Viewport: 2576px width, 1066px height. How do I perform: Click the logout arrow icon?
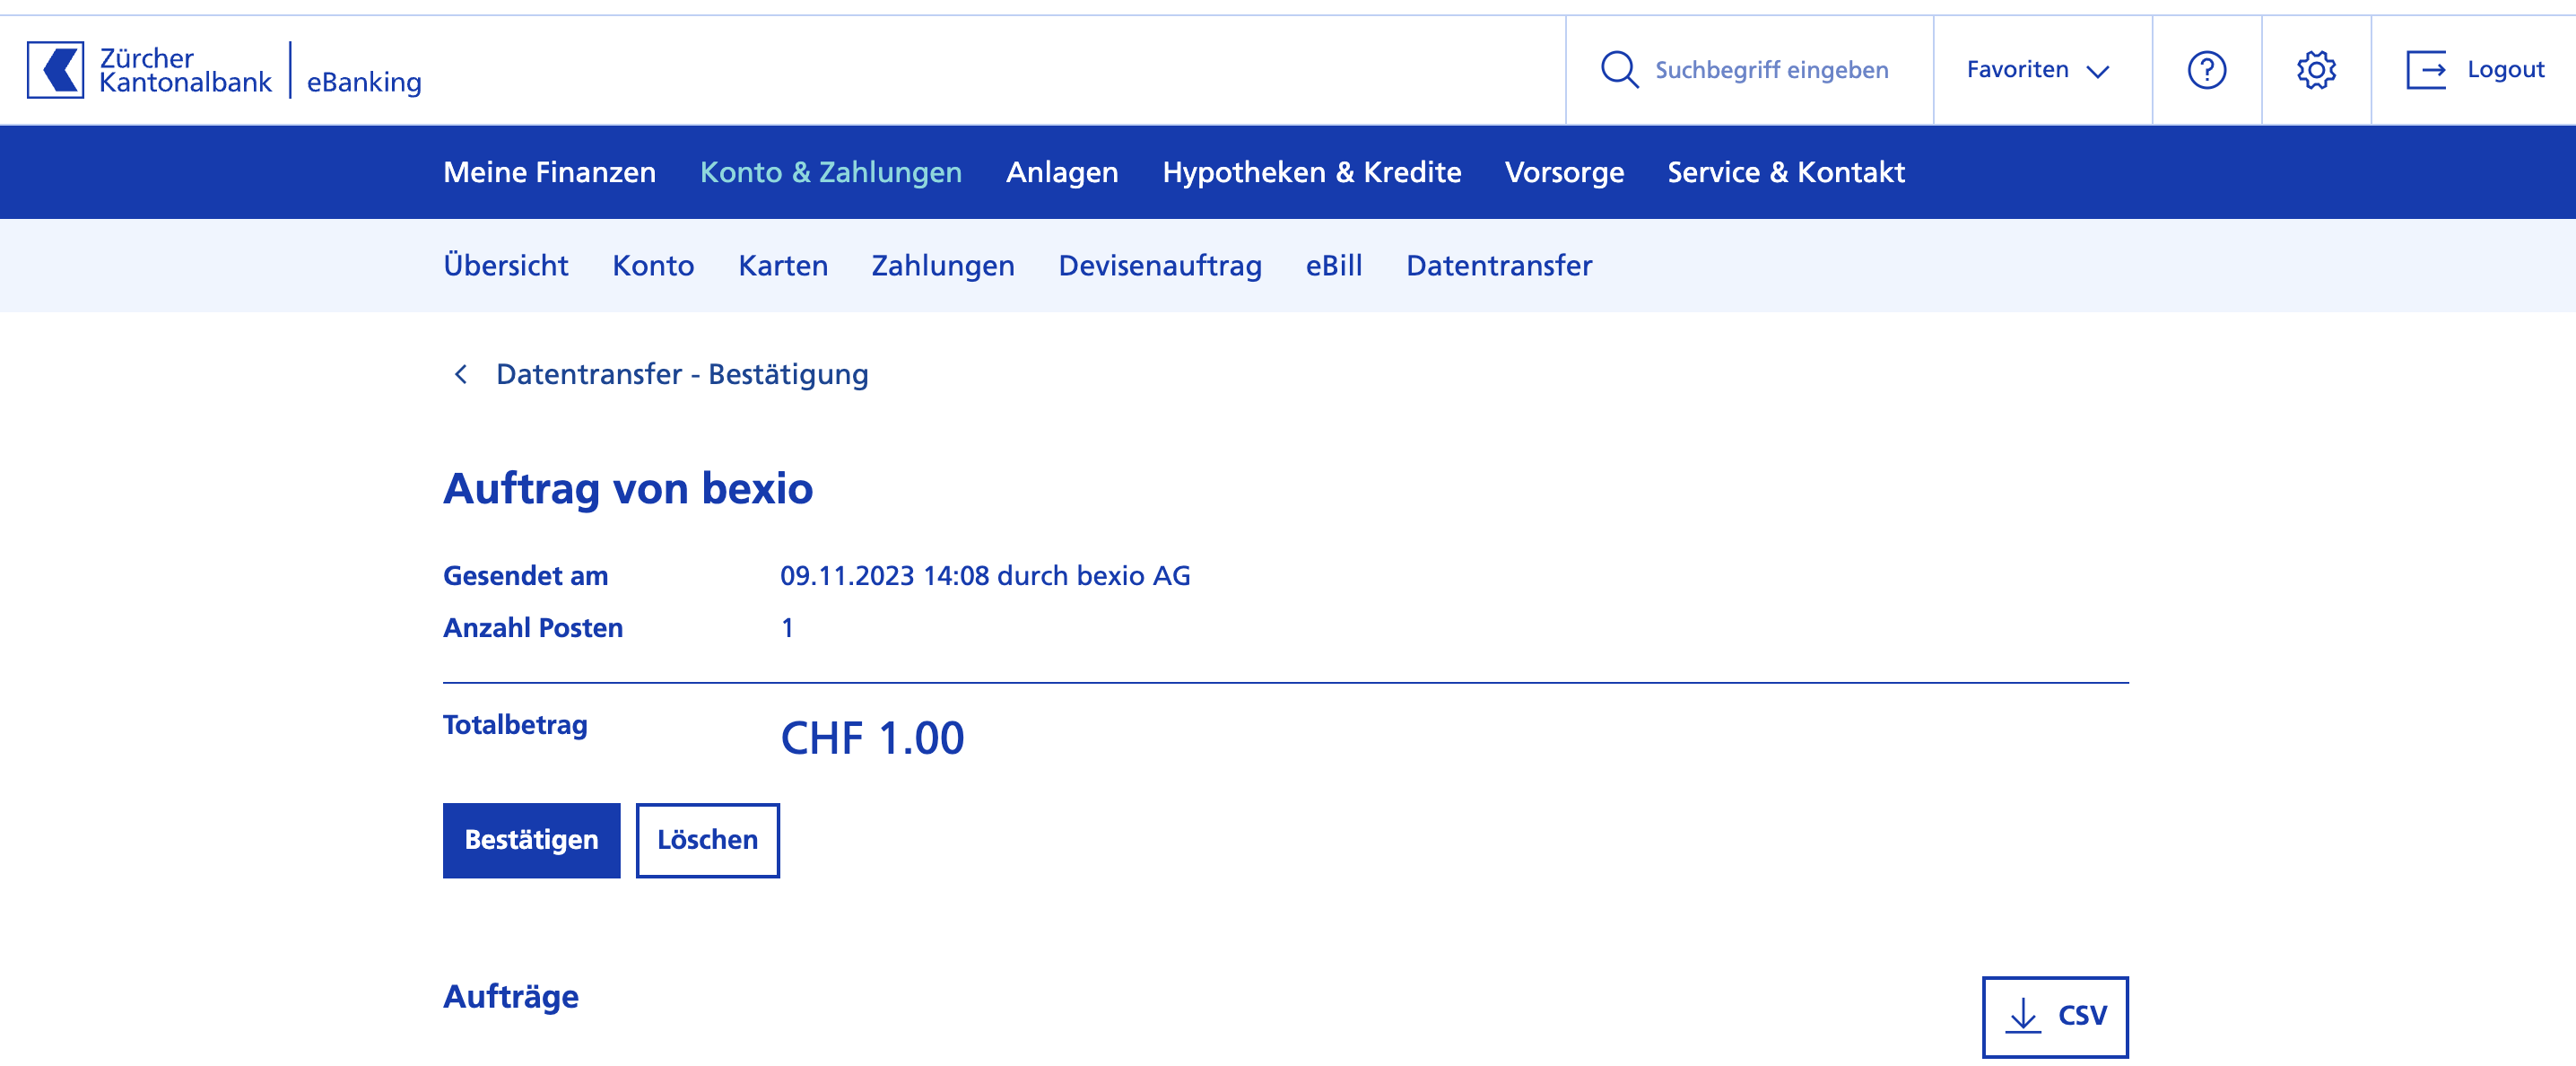click(2426, 70)
